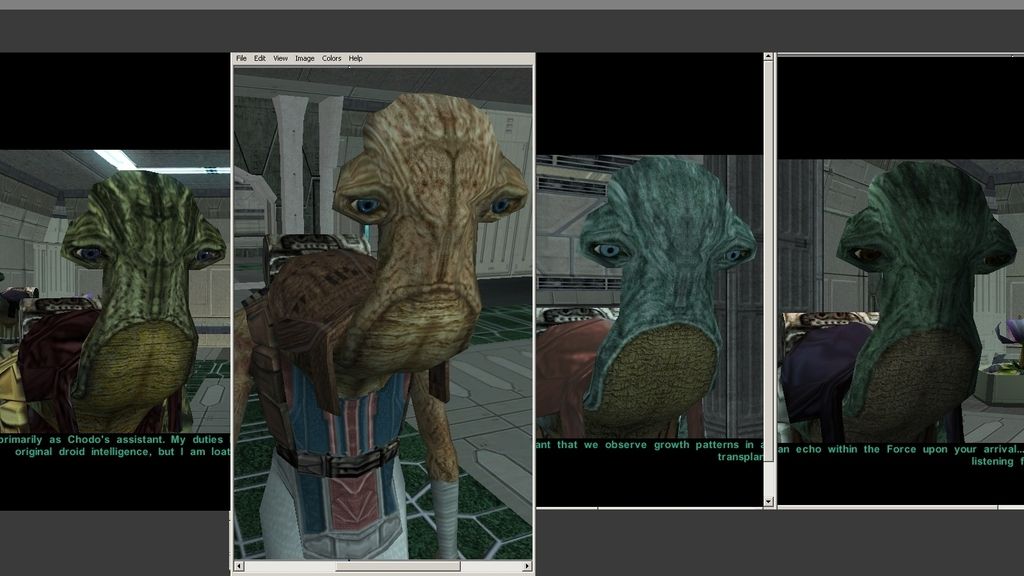Click the dialogue text about echo within the Force
Viewport: 1024px width, 576px height.
click(890, 449)
